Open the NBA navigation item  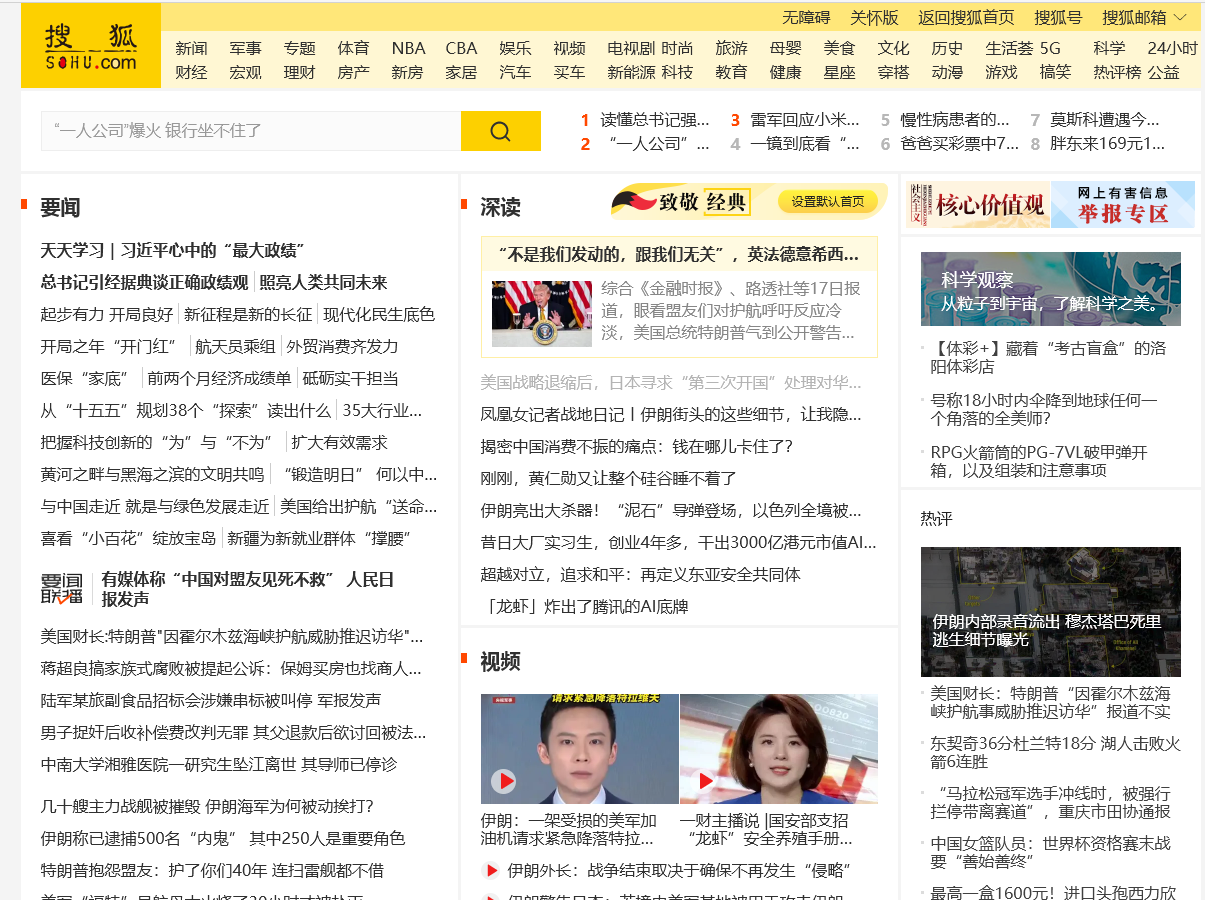click(408, 48)
